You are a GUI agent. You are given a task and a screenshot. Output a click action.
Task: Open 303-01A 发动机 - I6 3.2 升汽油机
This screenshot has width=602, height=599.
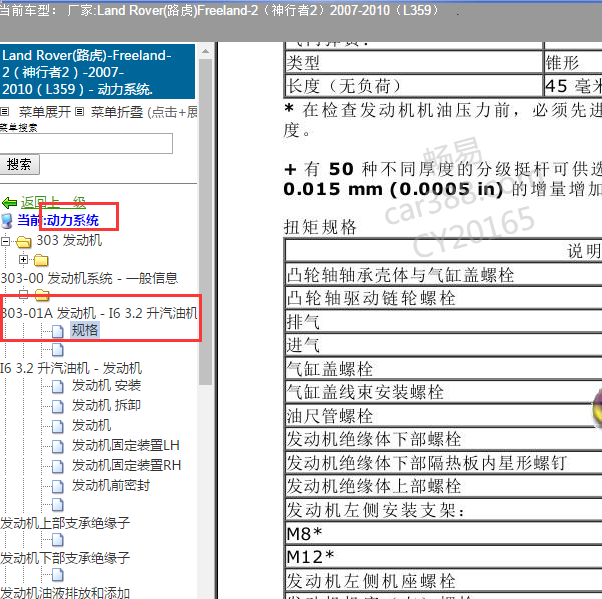pos(99,313)
